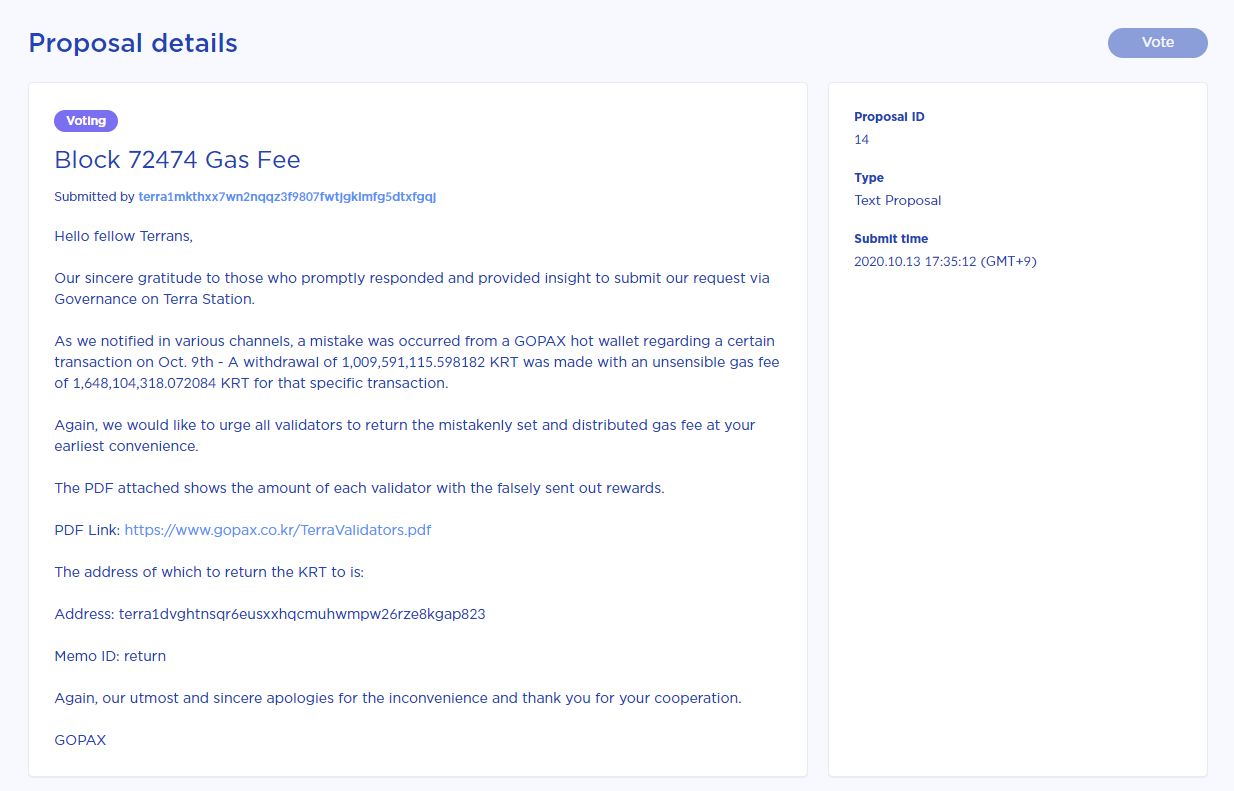Click the Submitted by label text
Image resolution: width=1234 pixels, height=791 pixels.
94,197
